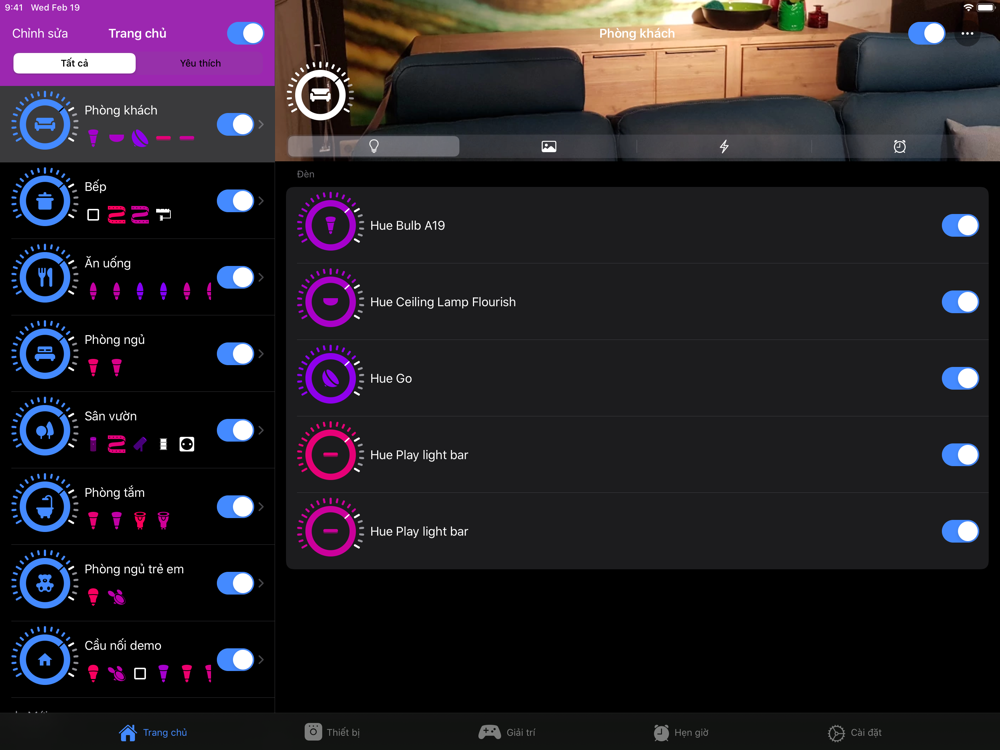This screenshot has height=750, width=1000.
Task: Switch off the first Hue Play light bar
Action: 960,455
